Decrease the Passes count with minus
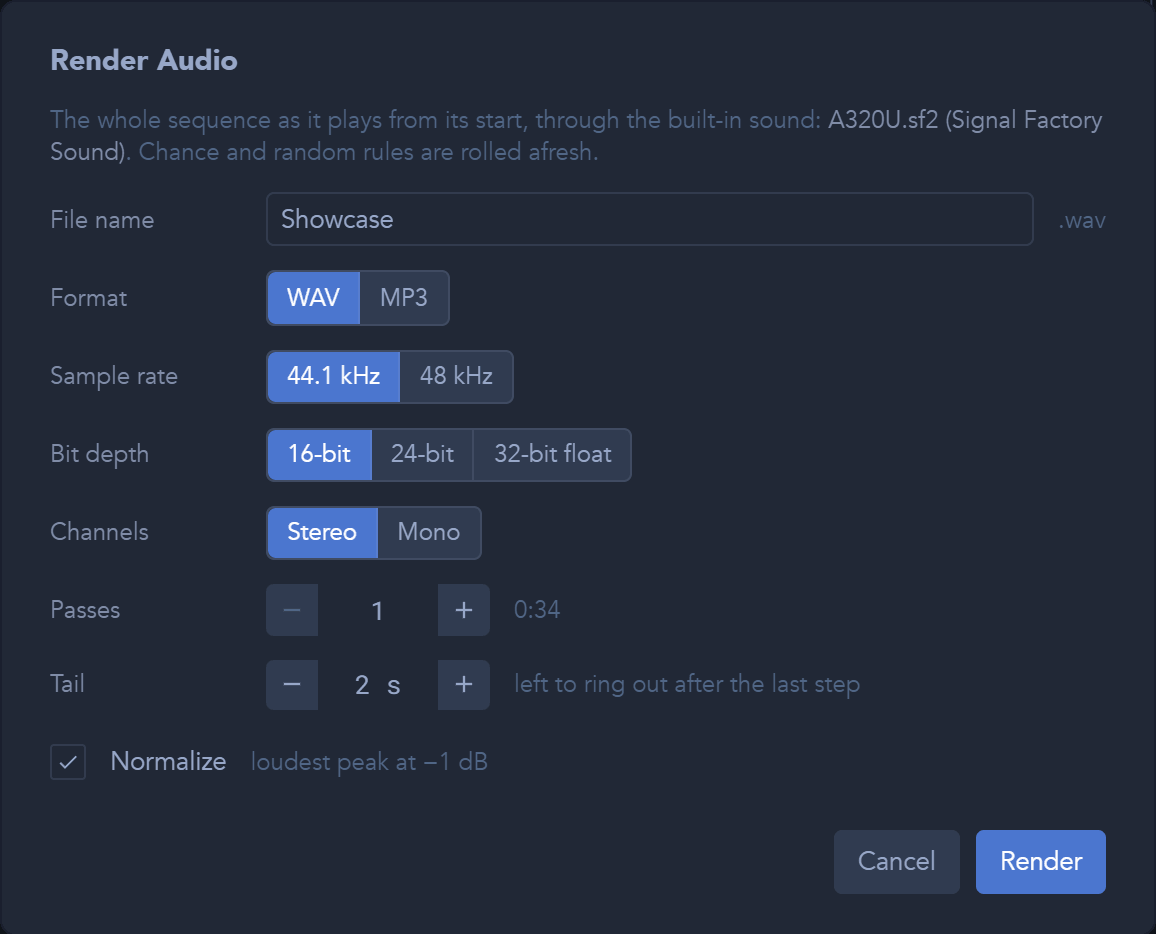This screenshot has width=1156, height=934. point(292,610)
